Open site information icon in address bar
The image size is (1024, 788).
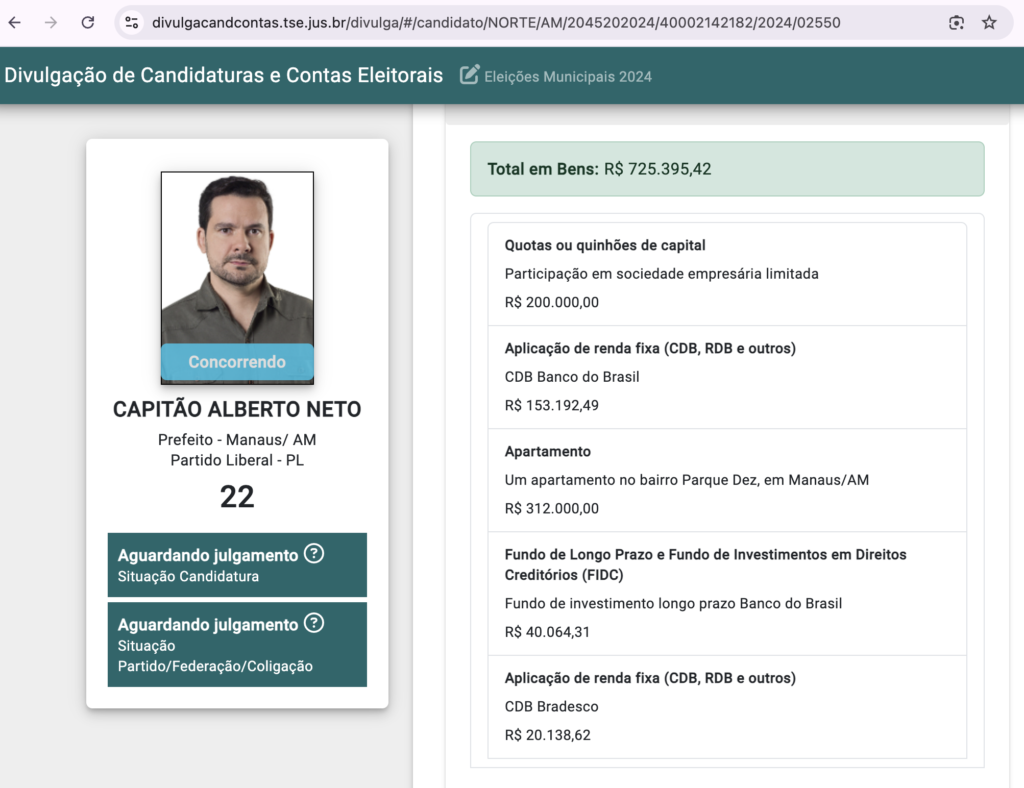coord(132,22)
